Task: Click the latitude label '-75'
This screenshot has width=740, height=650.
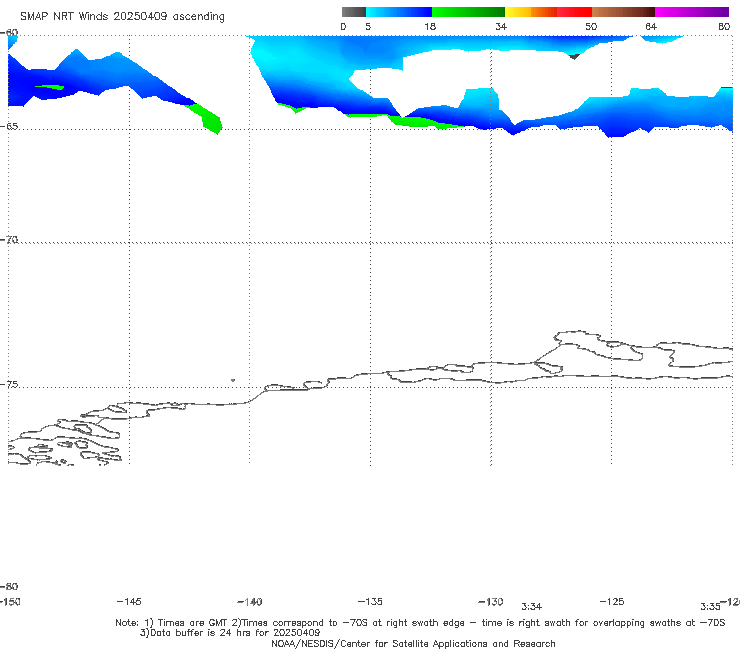Action: [x=9, y=384]
